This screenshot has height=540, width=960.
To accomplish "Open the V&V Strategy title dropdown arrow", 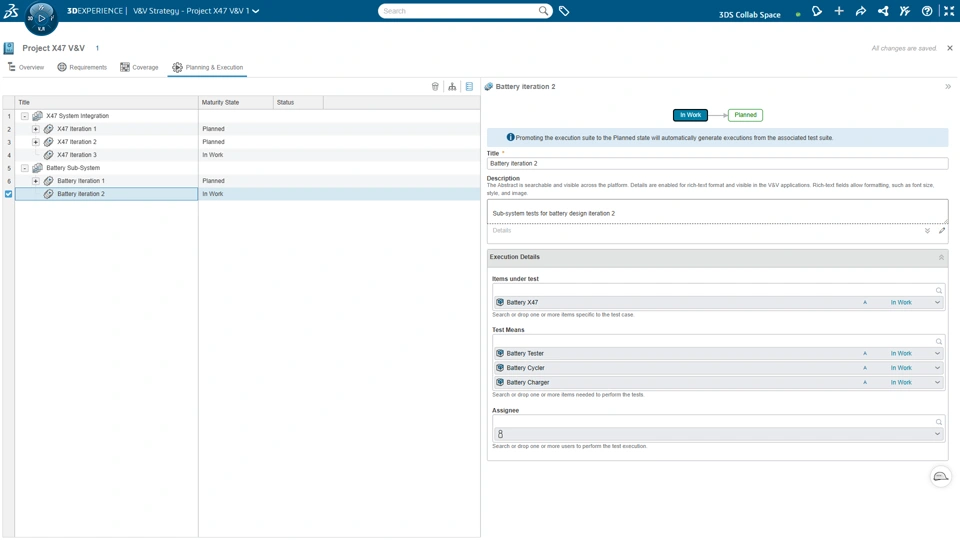I will 256,11.
